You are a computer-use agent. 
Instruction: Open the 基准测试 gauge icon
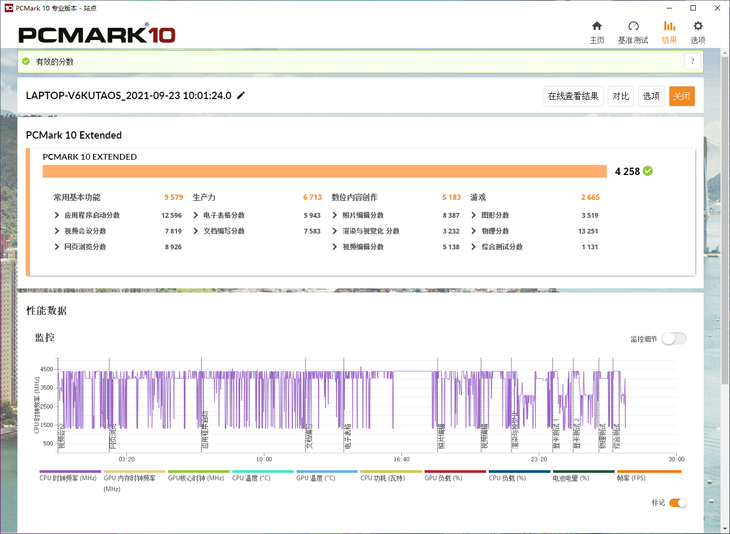pos(633,27)
